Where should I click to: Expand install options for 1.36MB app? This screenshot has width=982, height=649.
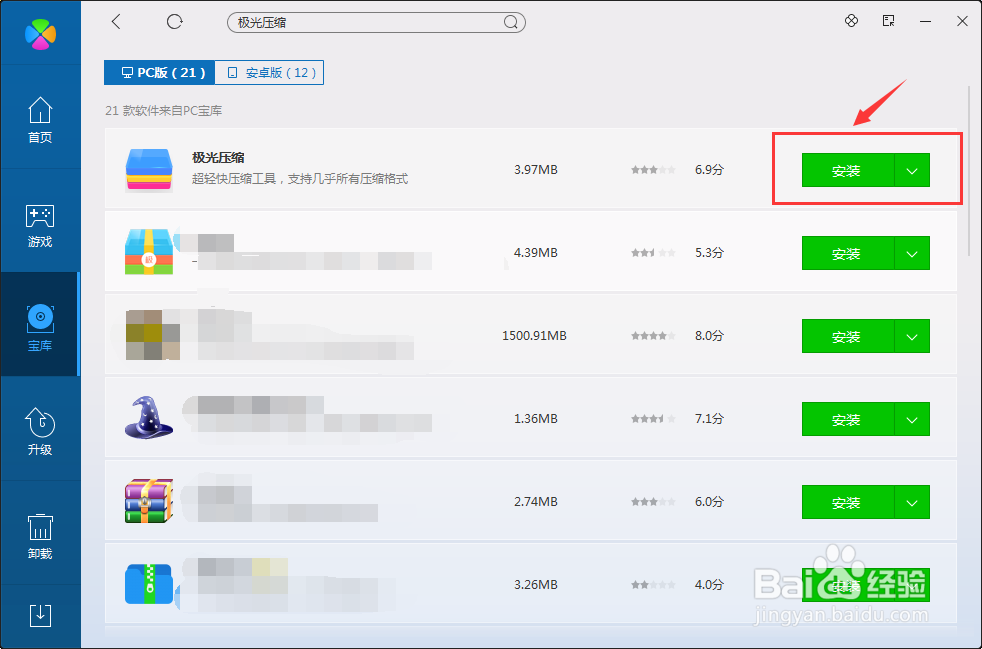[x=912, y=419]
